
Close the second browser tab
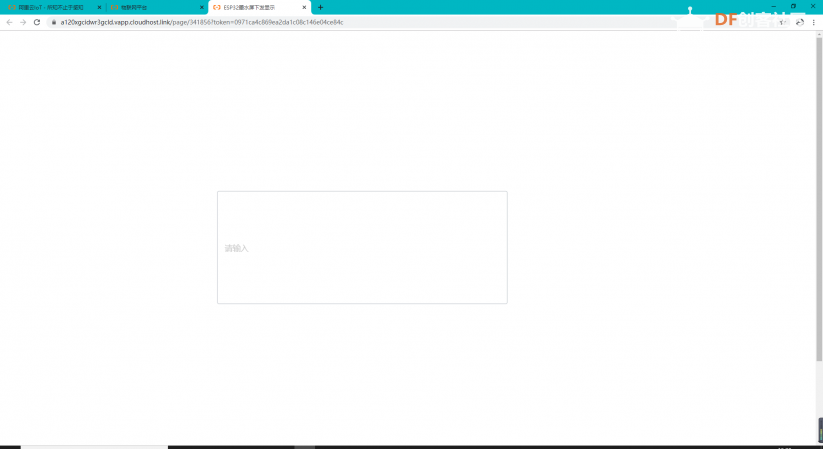[x=202, y=7]
